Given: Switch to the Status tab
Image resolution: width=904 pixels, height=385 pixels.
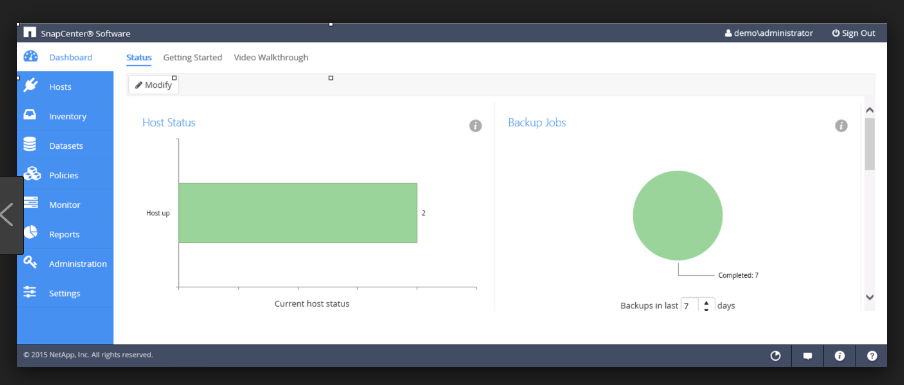Looking at the screenshot, I should pos(138,58).
